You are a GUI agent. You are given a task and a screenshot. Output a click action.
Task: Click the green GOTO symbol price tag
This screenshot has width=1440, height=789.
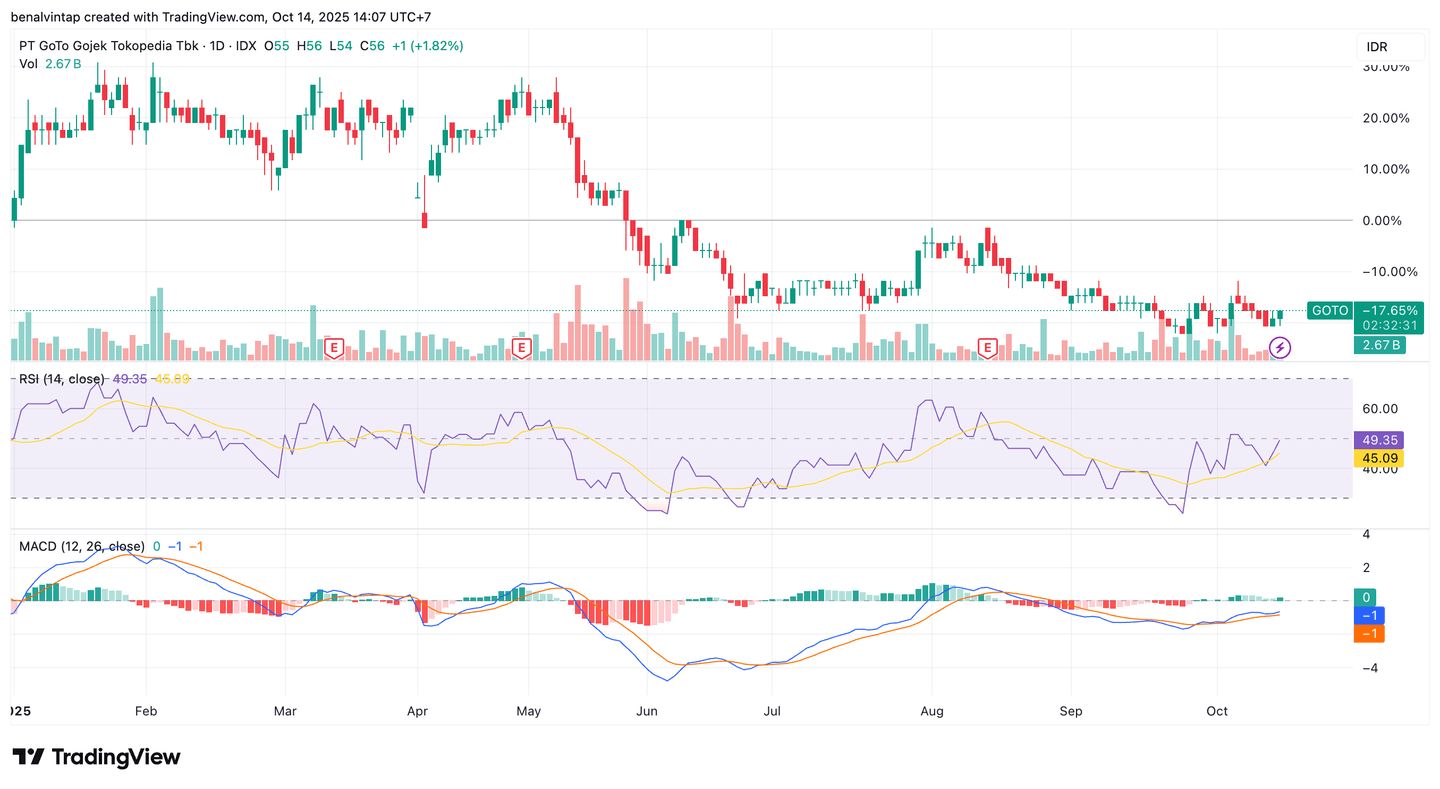[1329, 311]
